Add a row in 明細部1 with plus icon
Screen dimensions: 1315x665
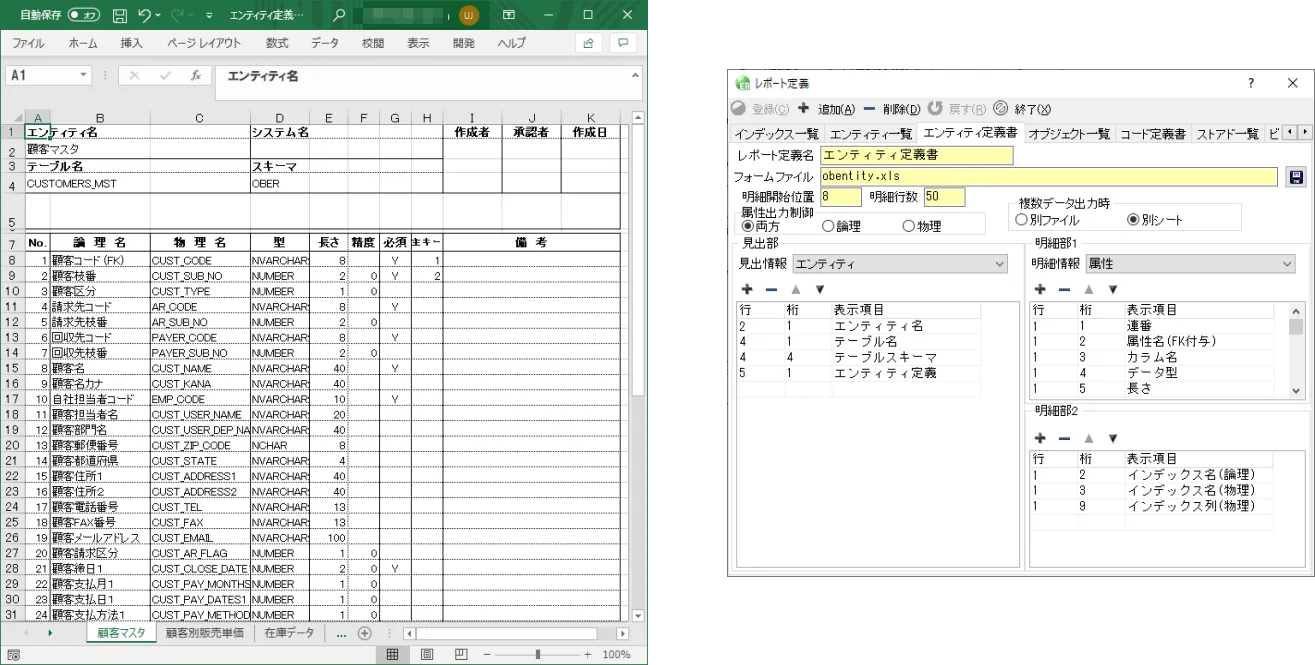click(x=1040, y=289)
